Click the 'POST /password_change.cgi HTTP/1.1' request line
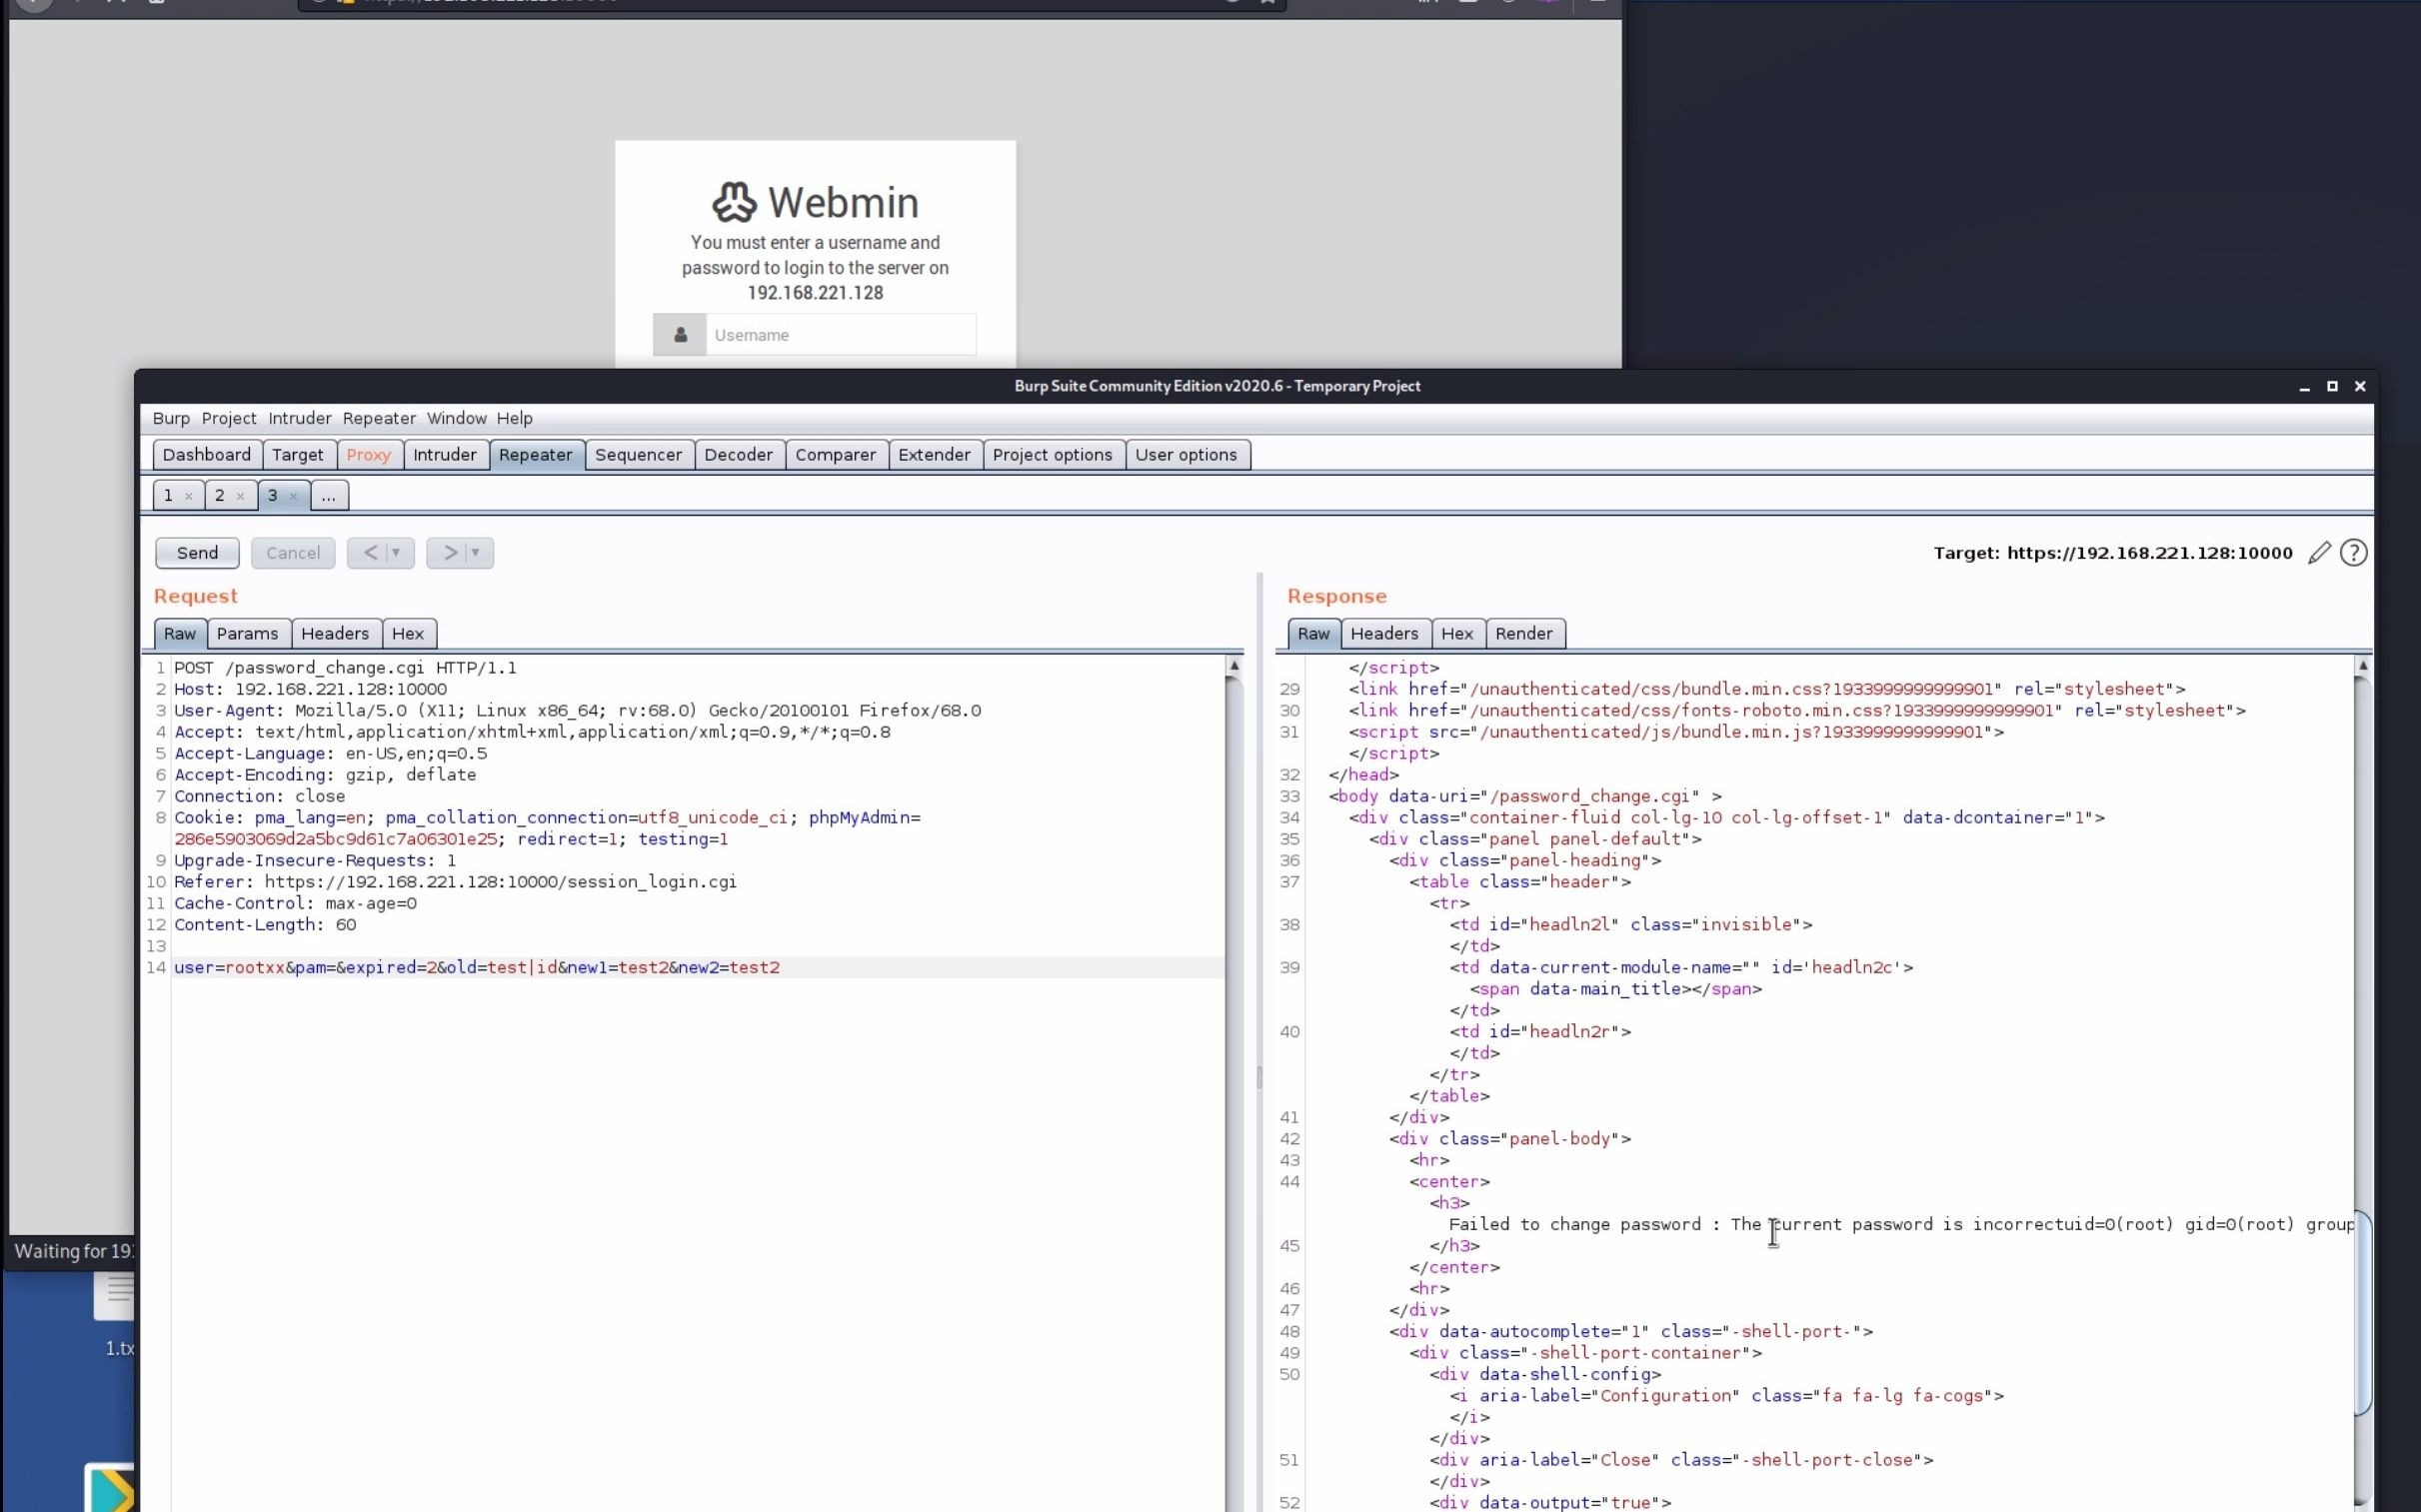This screenshot has height=1512, width=2421. tap(345, 668)
